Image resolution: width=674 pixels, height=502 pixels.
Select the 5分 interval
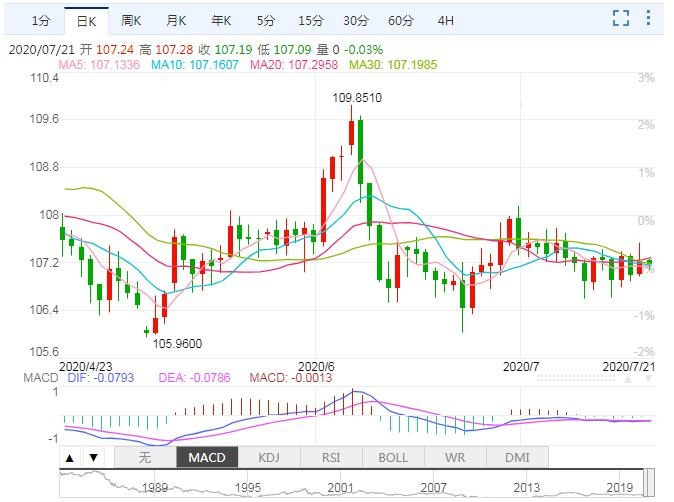[x=265, y=20]
